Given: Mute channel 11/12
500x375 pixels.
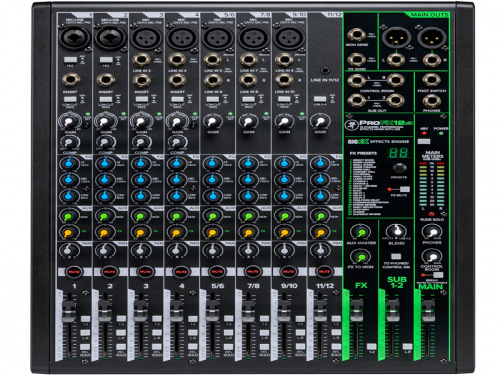Looking at the screenshot, I should [324, 272].
